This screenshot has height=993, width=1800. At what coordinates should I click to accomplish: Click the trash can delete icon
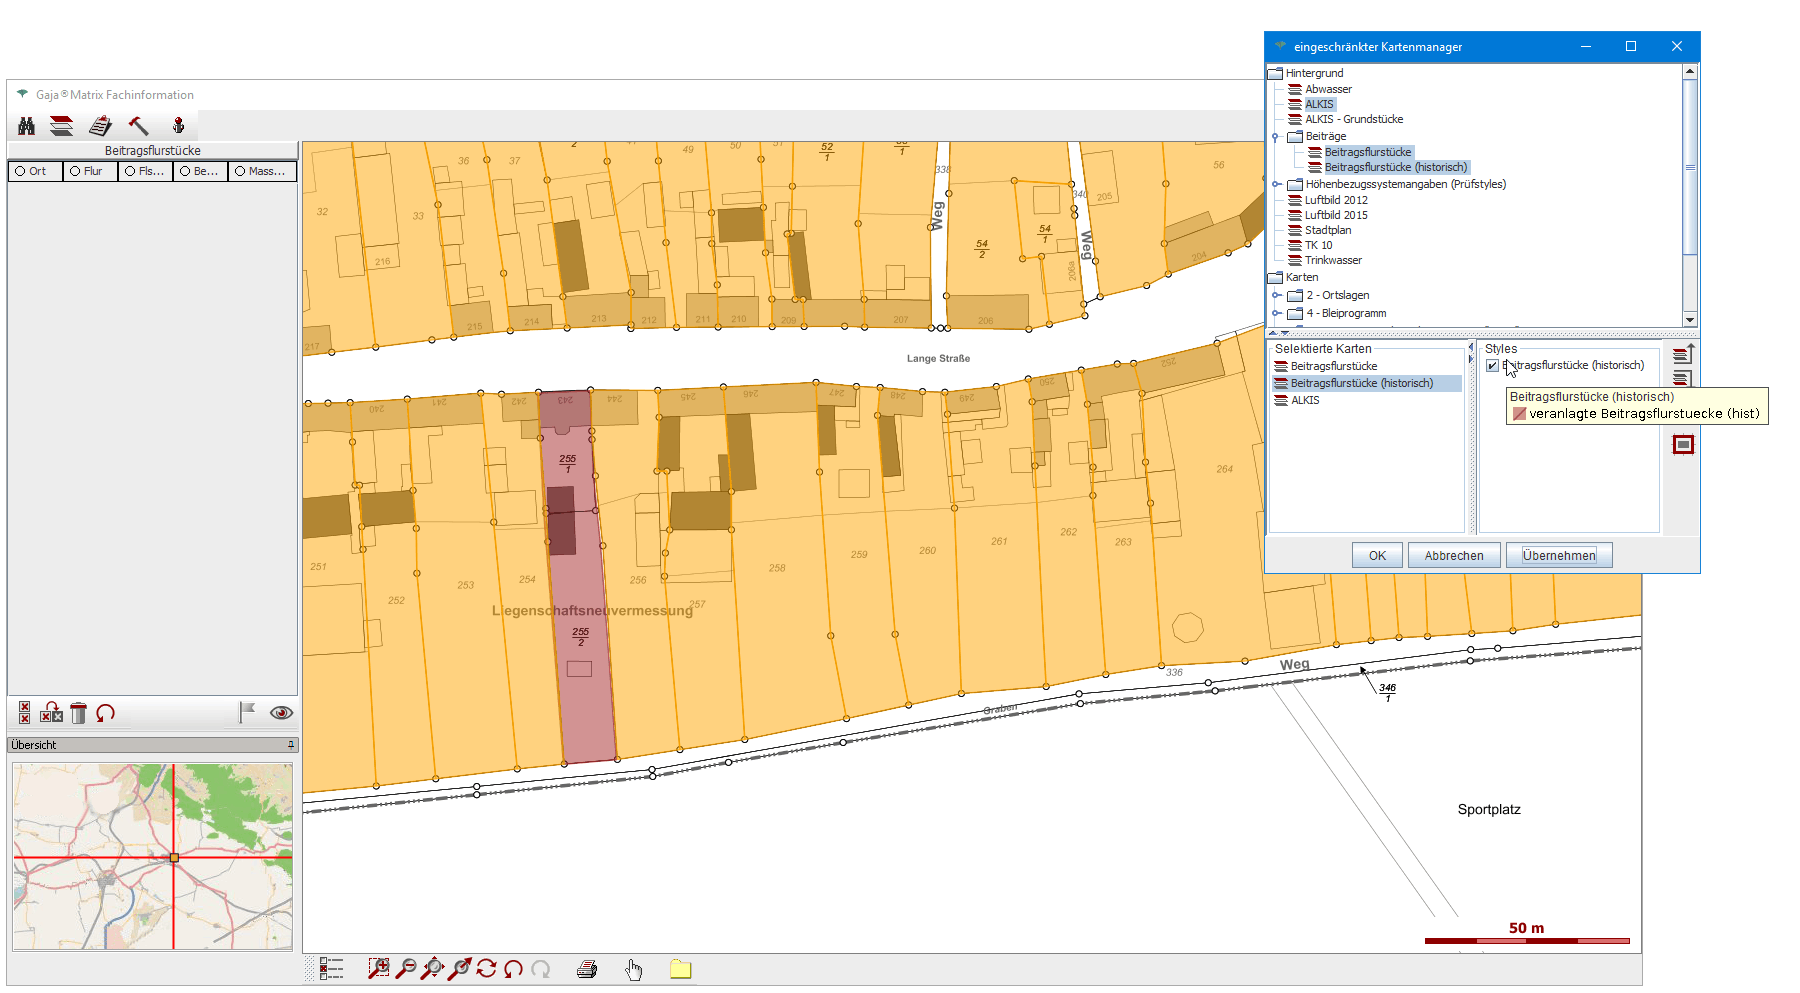click(x=79, y=713)
